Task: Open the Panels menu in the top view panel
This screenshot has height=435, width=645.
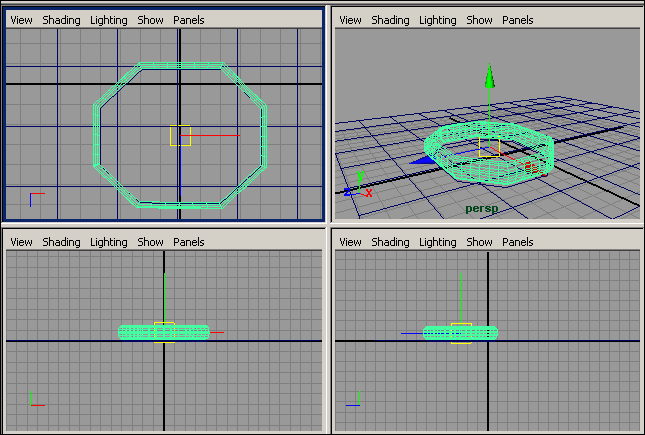Action: [188, 20]
